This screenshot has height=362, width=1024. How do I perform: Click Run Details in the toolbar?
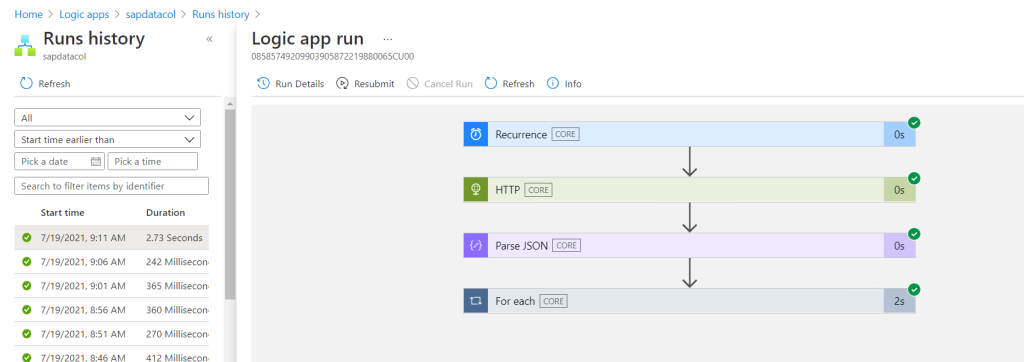291,84
